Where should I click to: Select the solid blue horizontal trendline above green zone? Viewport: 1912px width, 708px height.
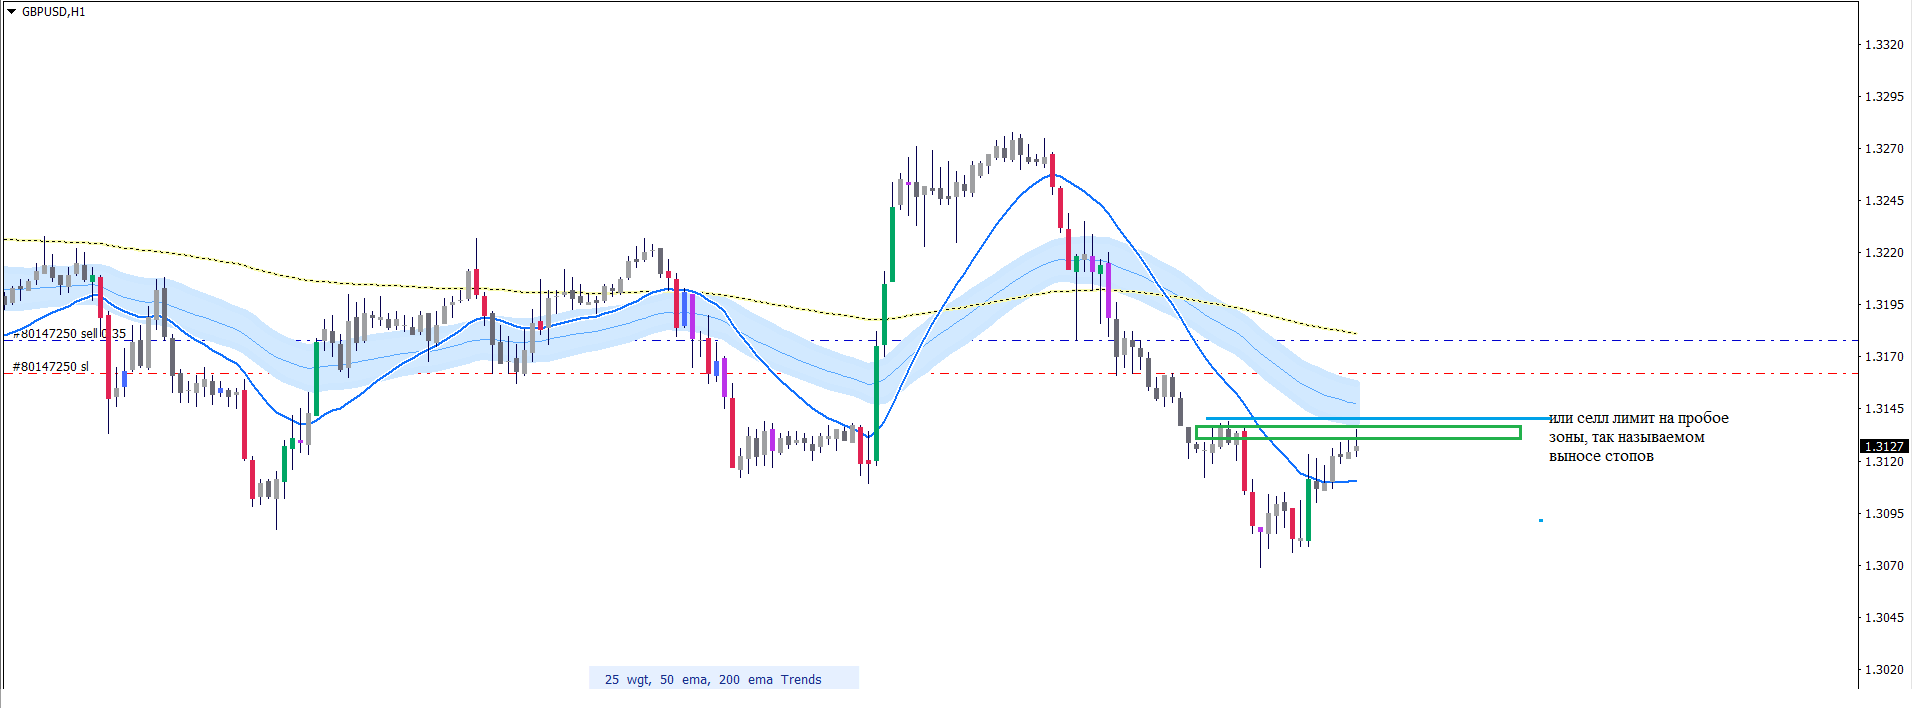click(1377, 418)
